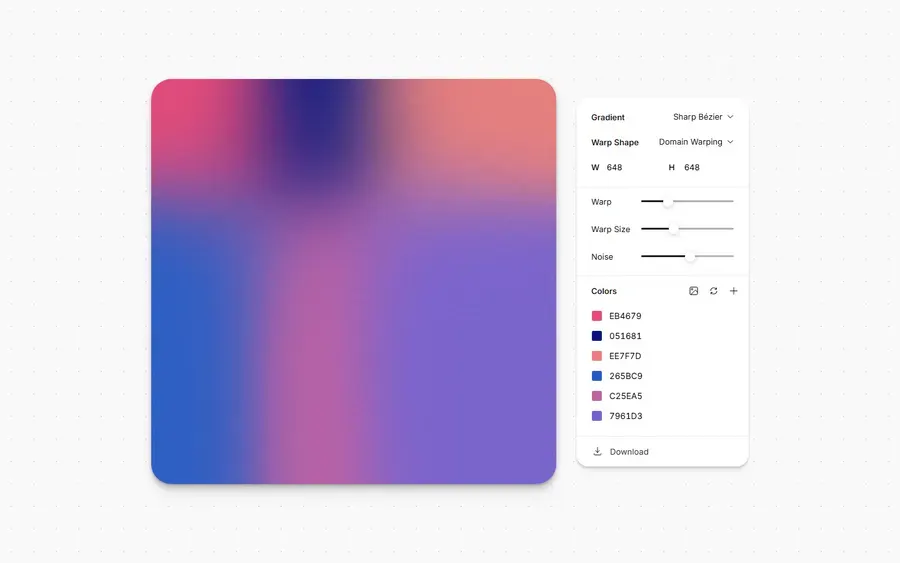Open the 051681 navy color swatch
The height and width of the screenshot is (563, 900).
click(x=597, y=336)
